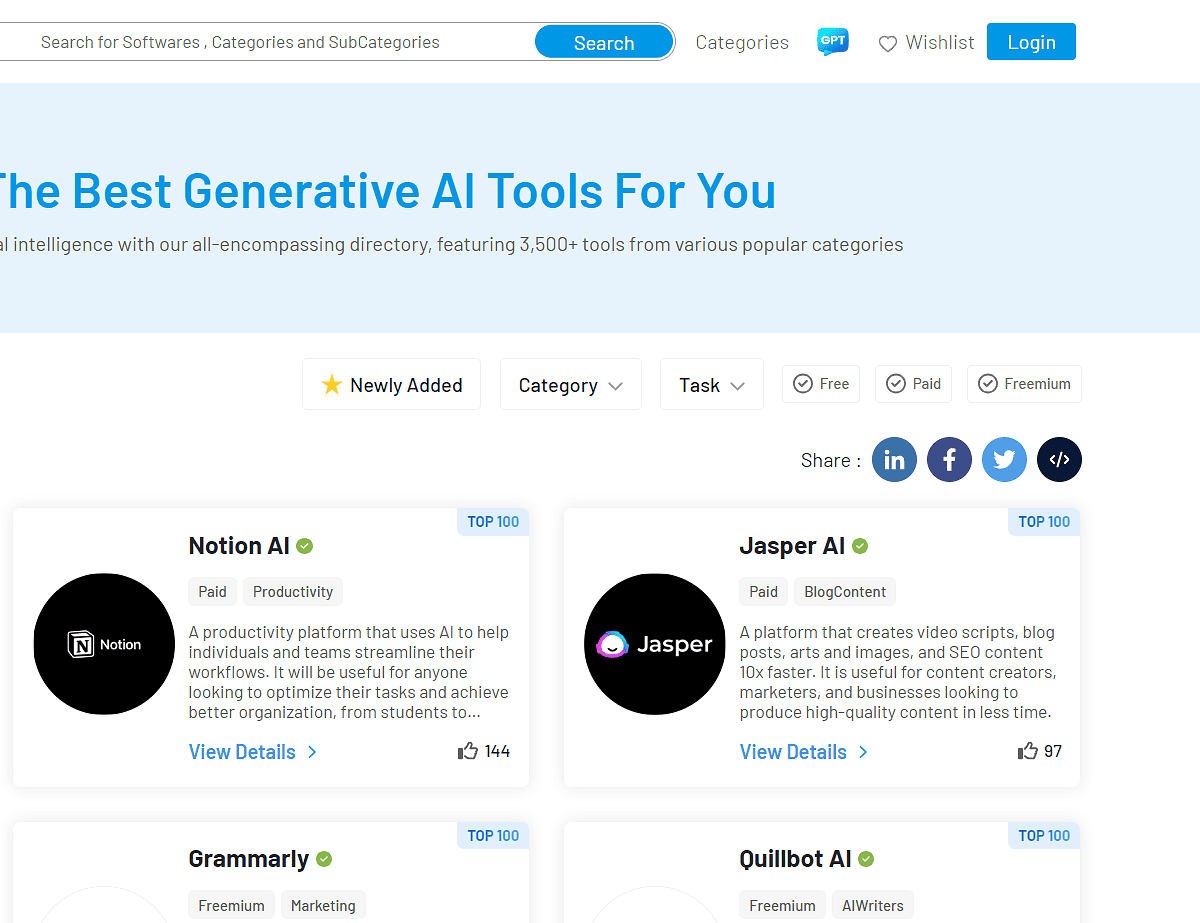The width and height of the screenshot is (1200, 923).
Task: Expand the Task filter dropdown
Action: pyautogui.click(x=711, y=384)
